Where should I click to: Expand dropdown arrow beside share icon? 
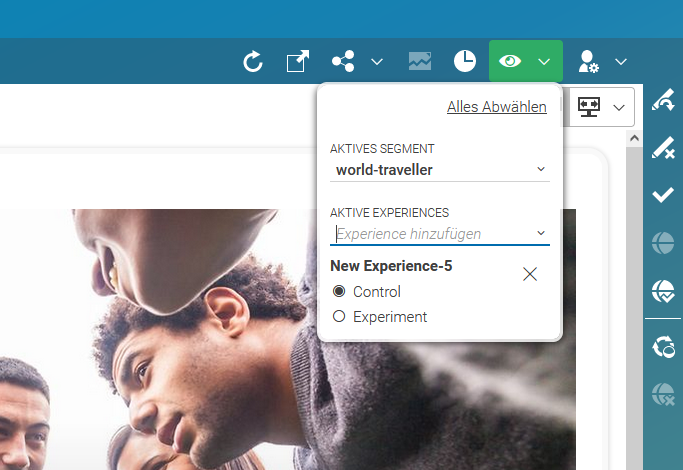[377, 62]
